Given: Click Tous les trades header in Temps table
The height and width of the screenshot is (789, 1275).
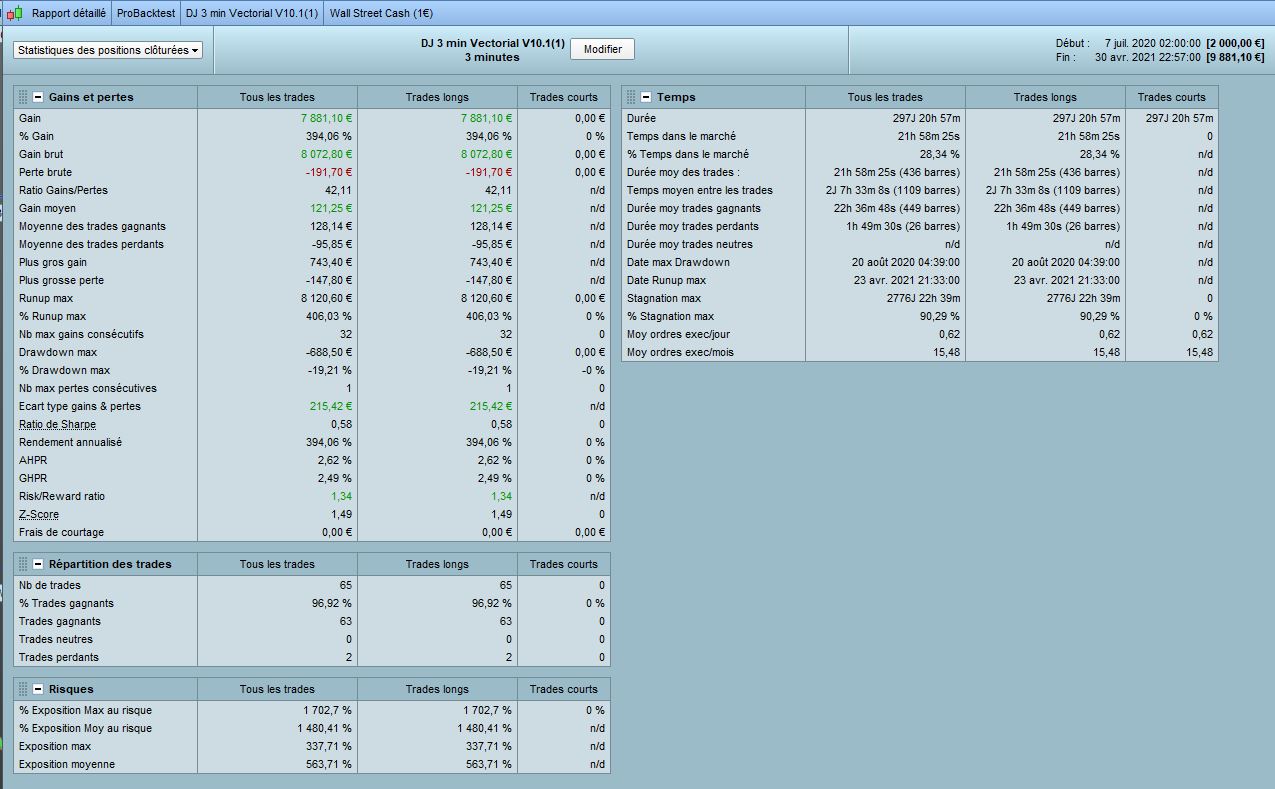Looking at the screenshot, I should tap(885, 97).
